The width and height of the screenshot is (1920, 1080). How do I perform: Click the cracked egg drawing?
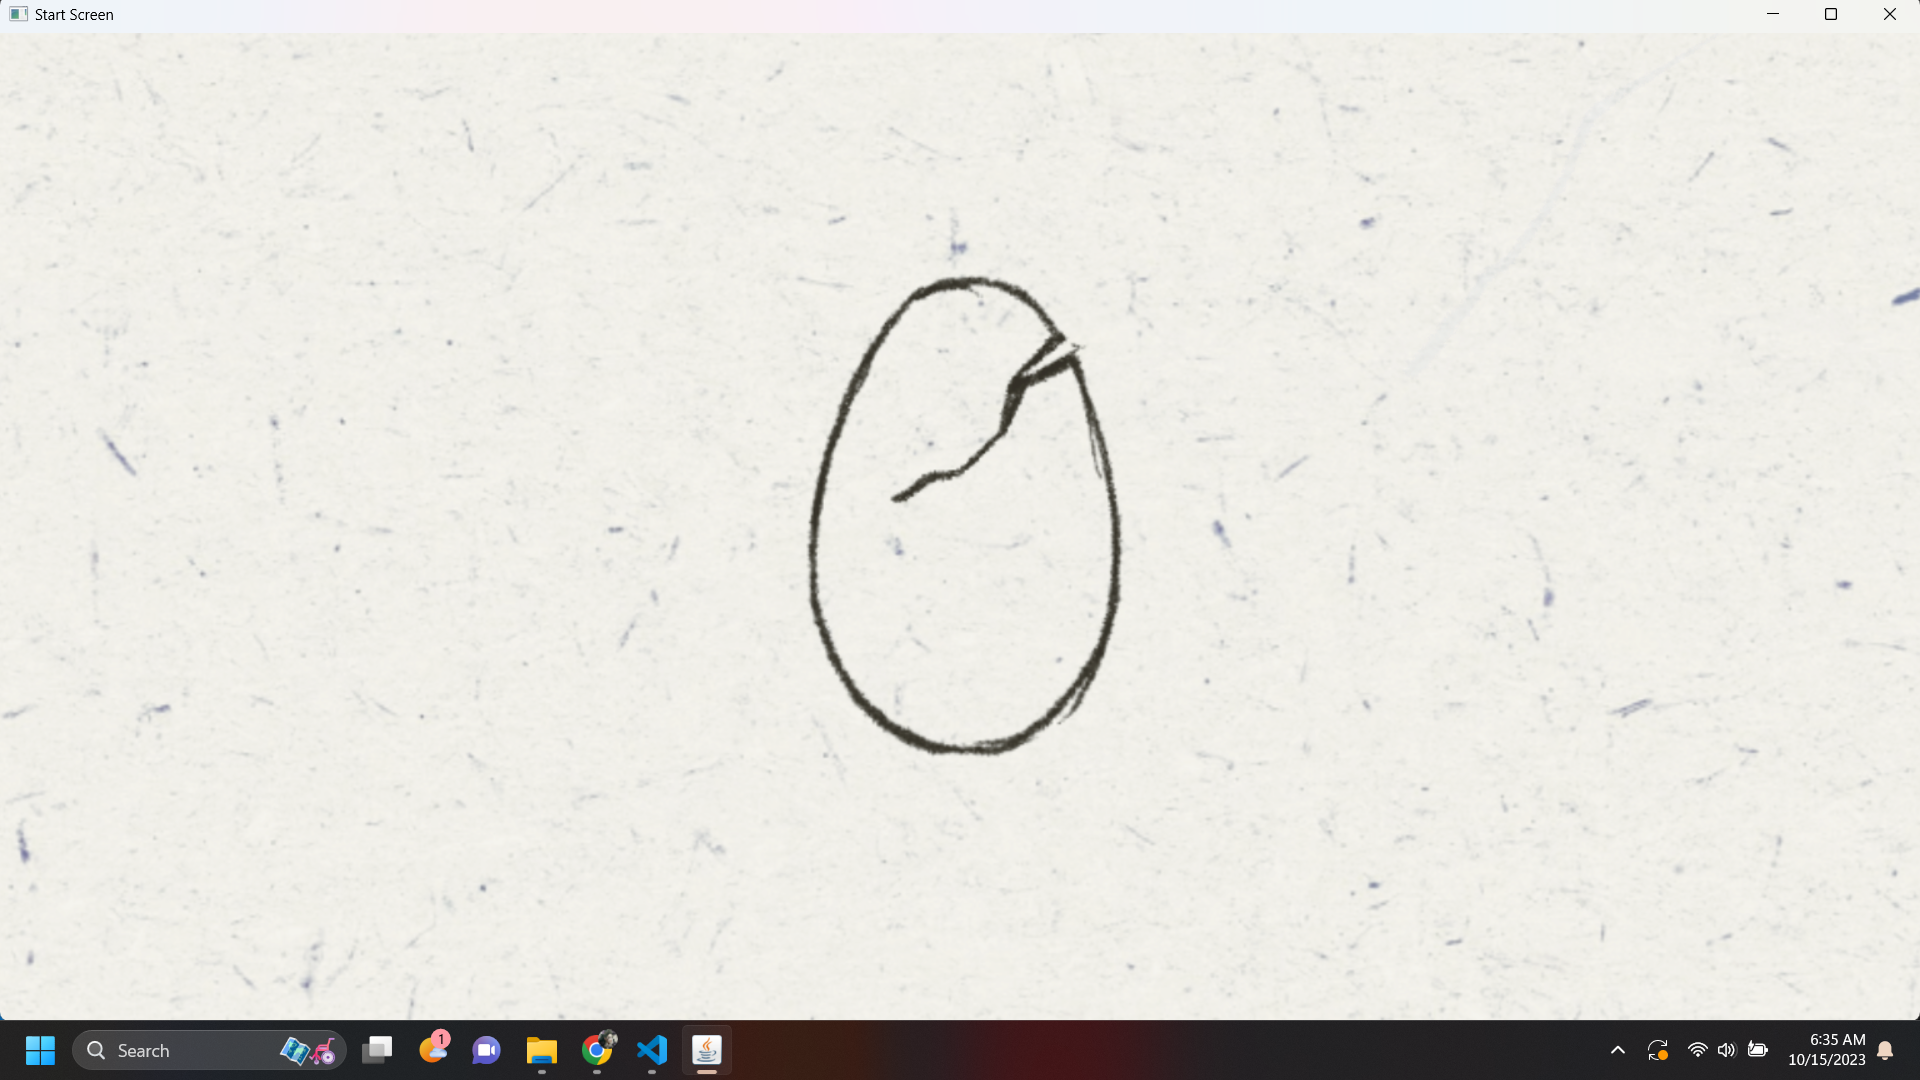coord(964,515)
